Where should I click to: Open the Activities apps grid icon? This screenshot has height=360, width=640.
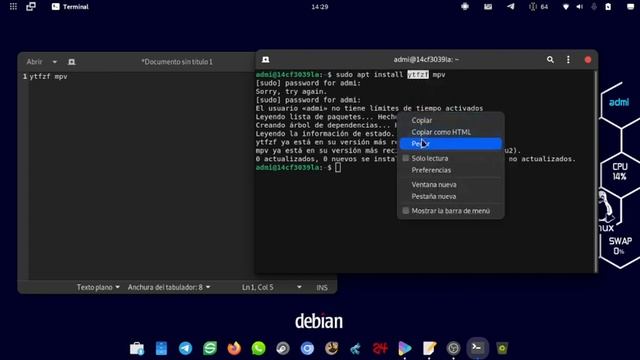(x=13, y=7)
